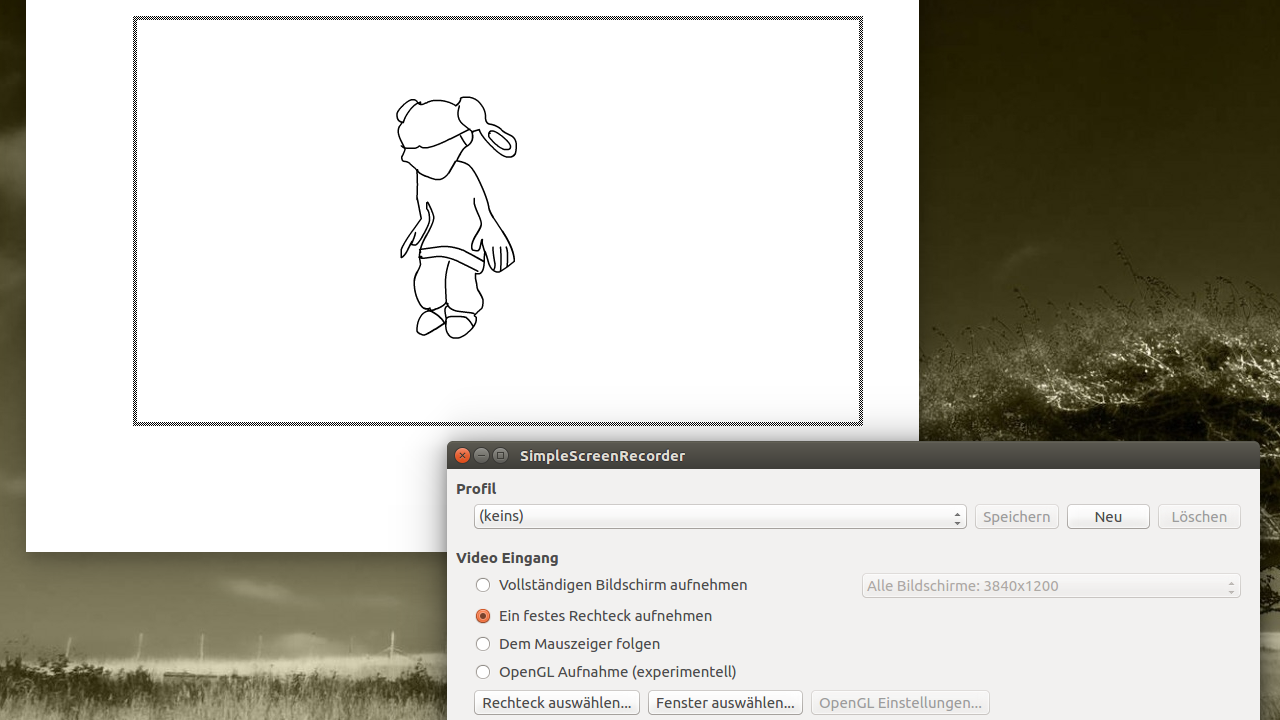Maximize the SimpleScreenRecorder window
This screenshot has height=720, width=1280.
point(500,455)
